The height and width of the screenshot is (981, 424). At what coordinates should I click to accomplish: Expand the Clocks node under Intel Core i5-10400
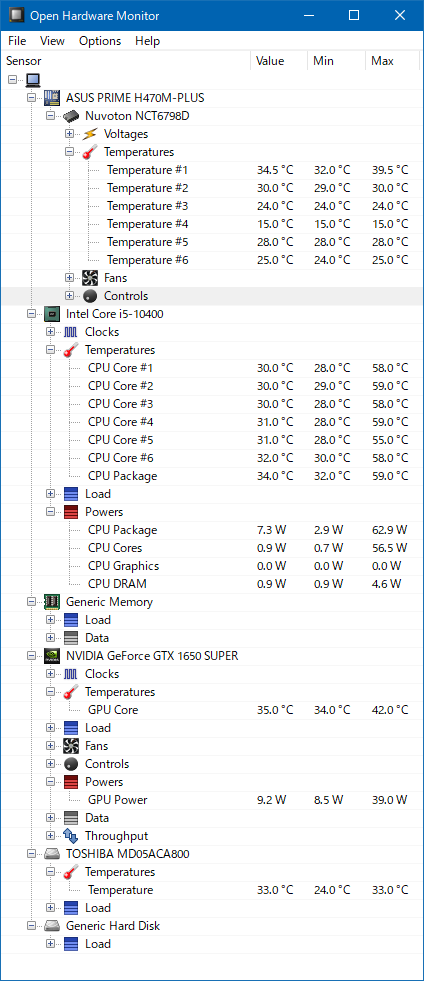pyautogui.click(x=51, y=332)
